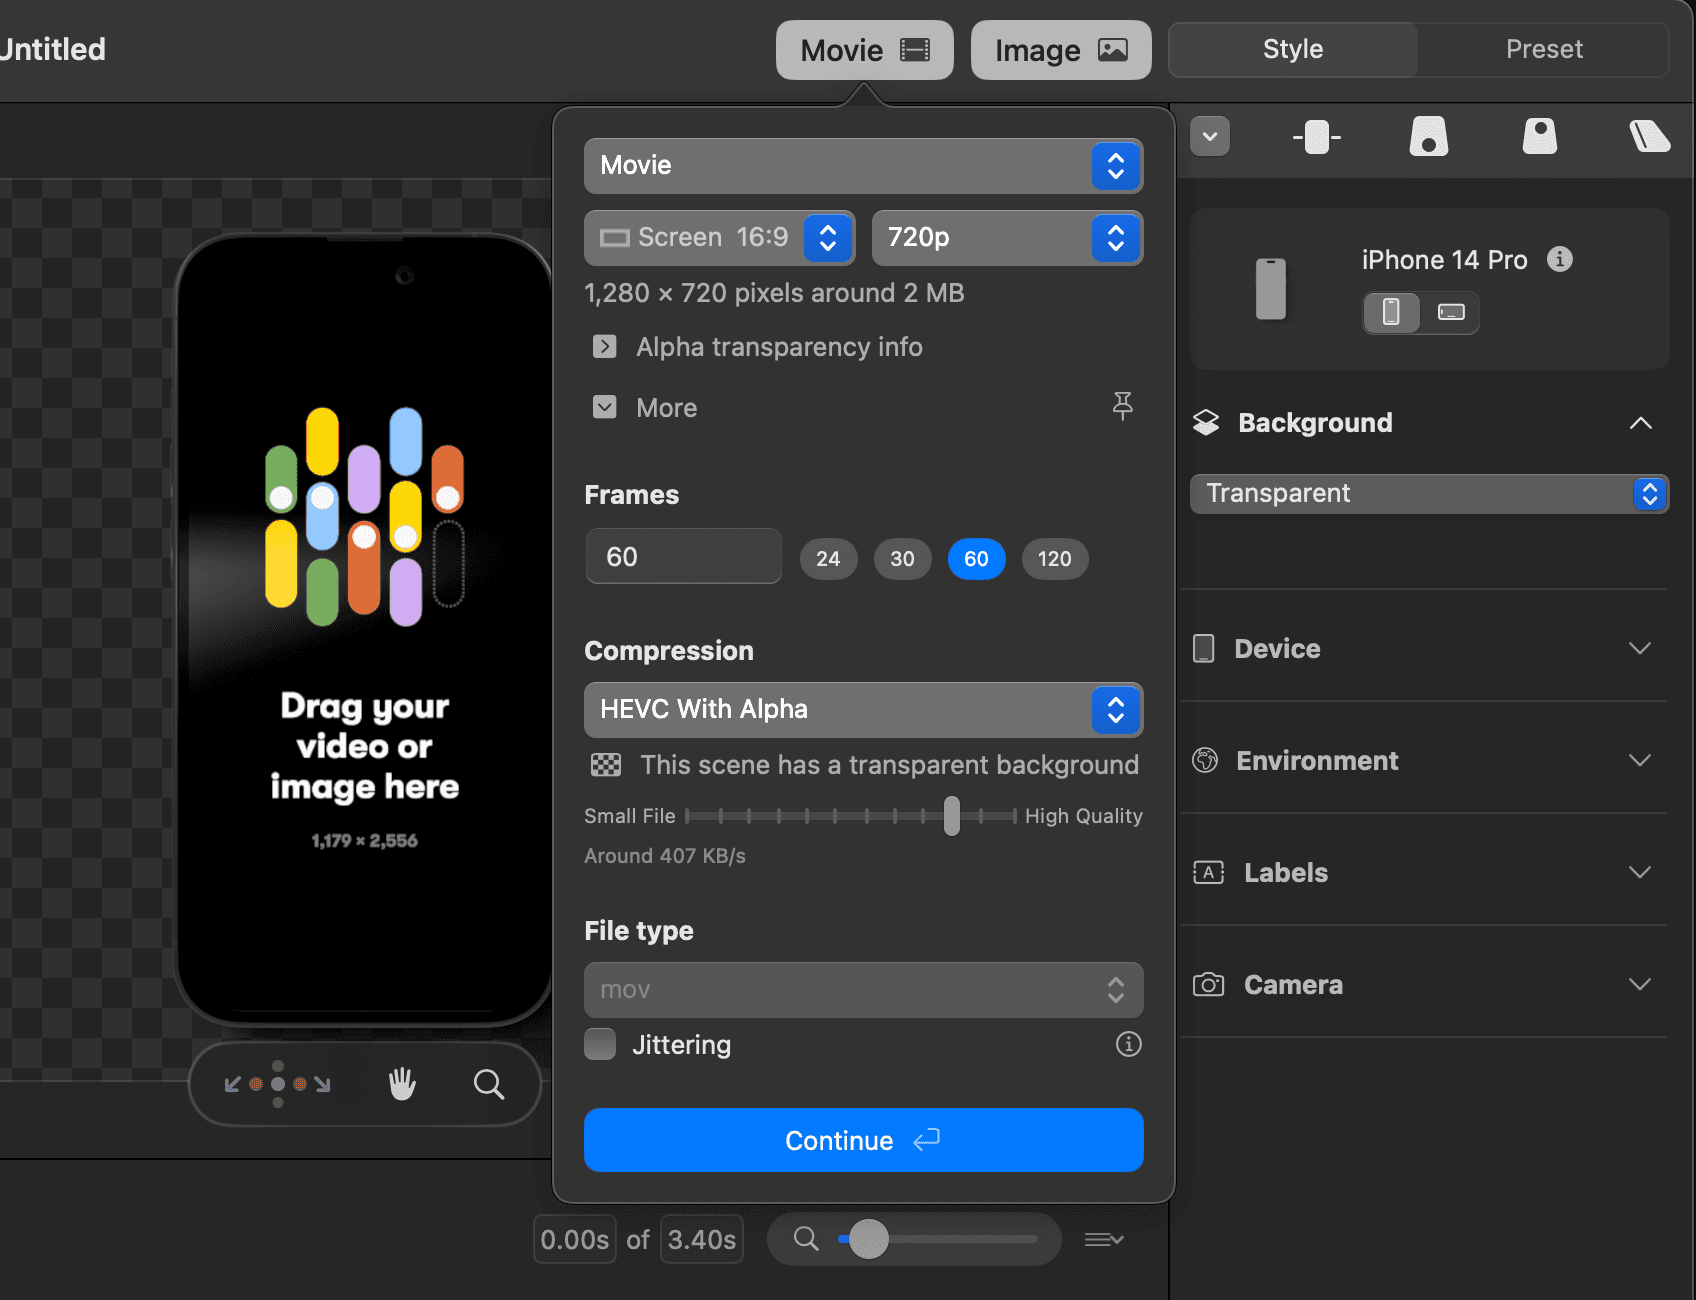
Task: Open portrait orientation for iPhone 14 Pro
Action: click(x=1391, y=312)
